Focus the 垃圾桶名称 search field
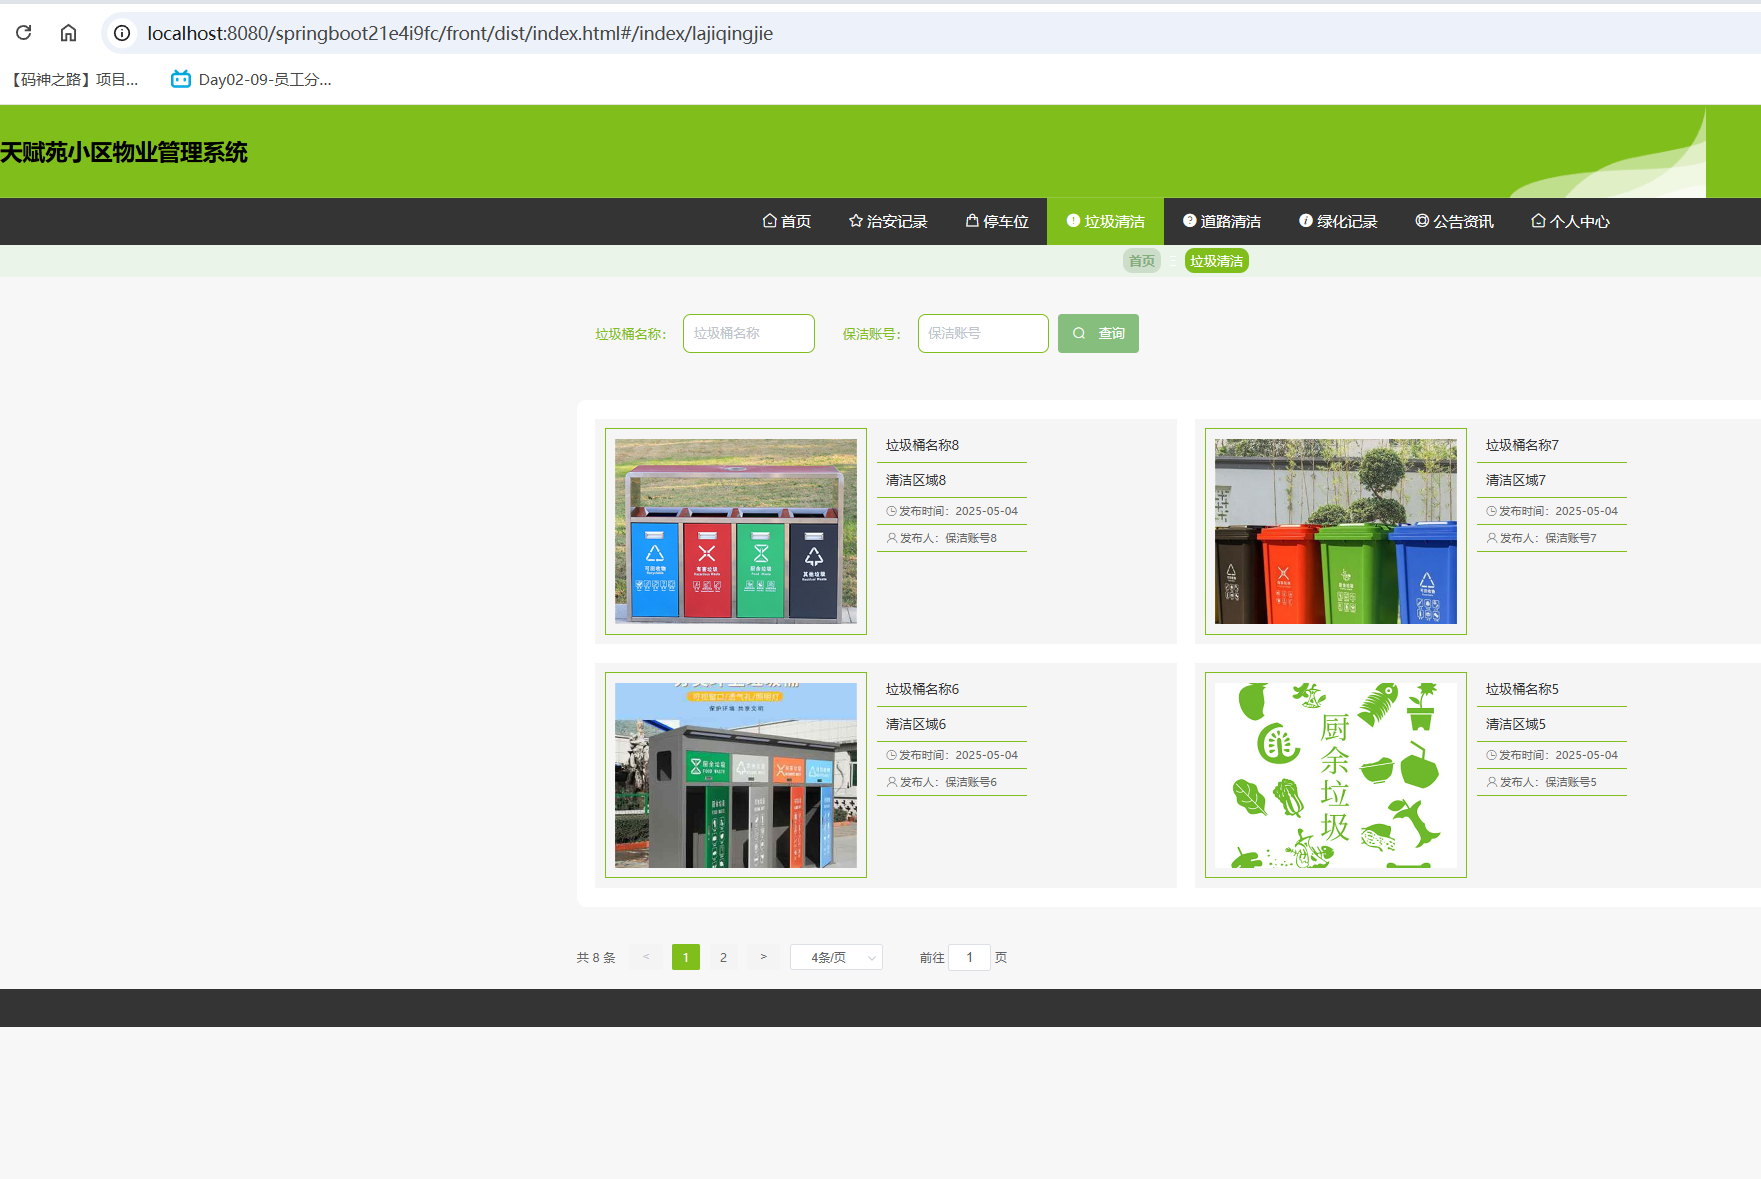Image resolution: width=1761 pixels, height=1179 pixels. pos(748,333)
